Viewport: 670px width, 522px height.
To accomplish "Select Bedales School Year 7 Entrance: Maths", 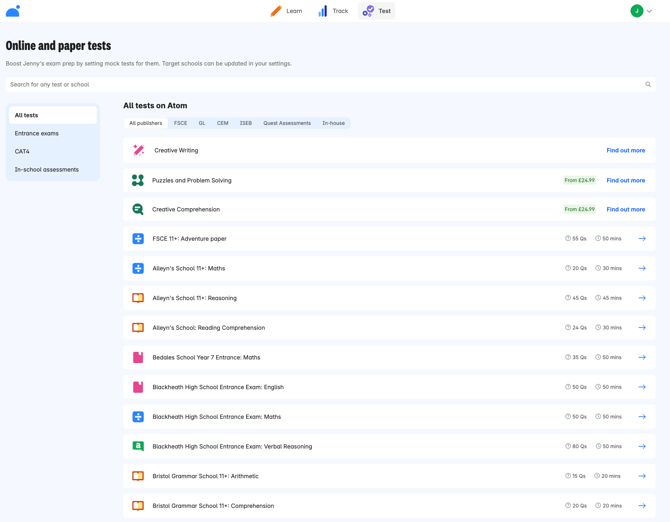I will tap(206, 357).
